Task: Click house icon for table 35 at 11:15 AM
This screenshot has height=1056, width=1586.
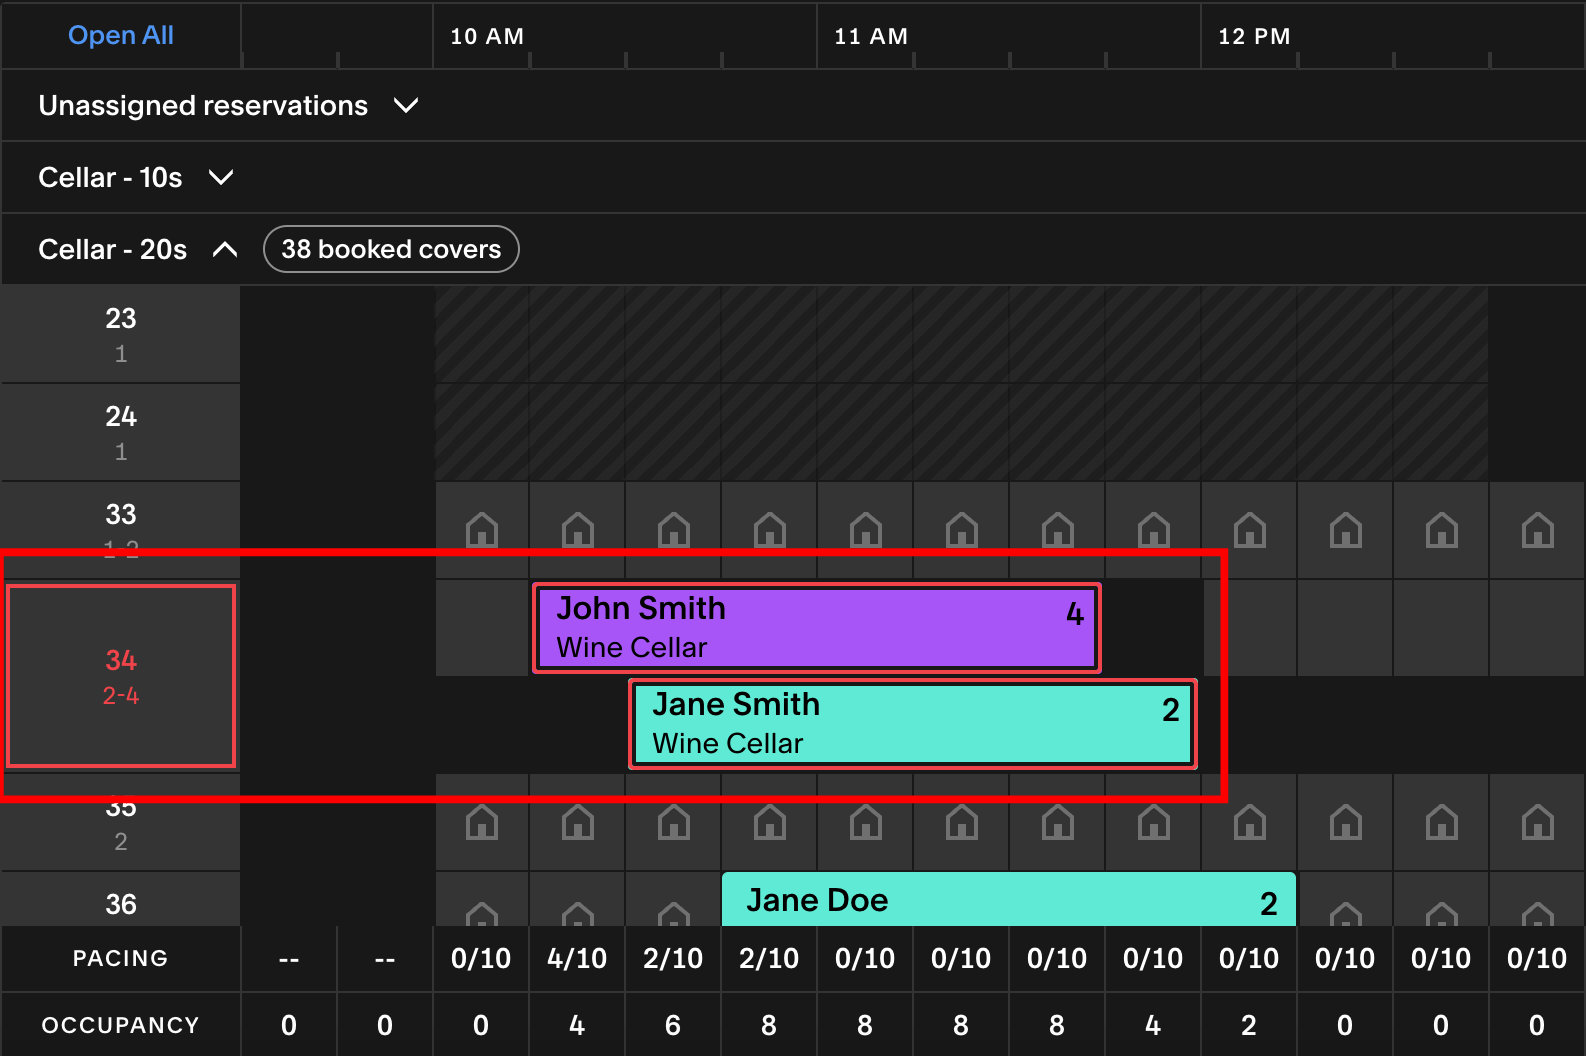Action: pos(962,823)
